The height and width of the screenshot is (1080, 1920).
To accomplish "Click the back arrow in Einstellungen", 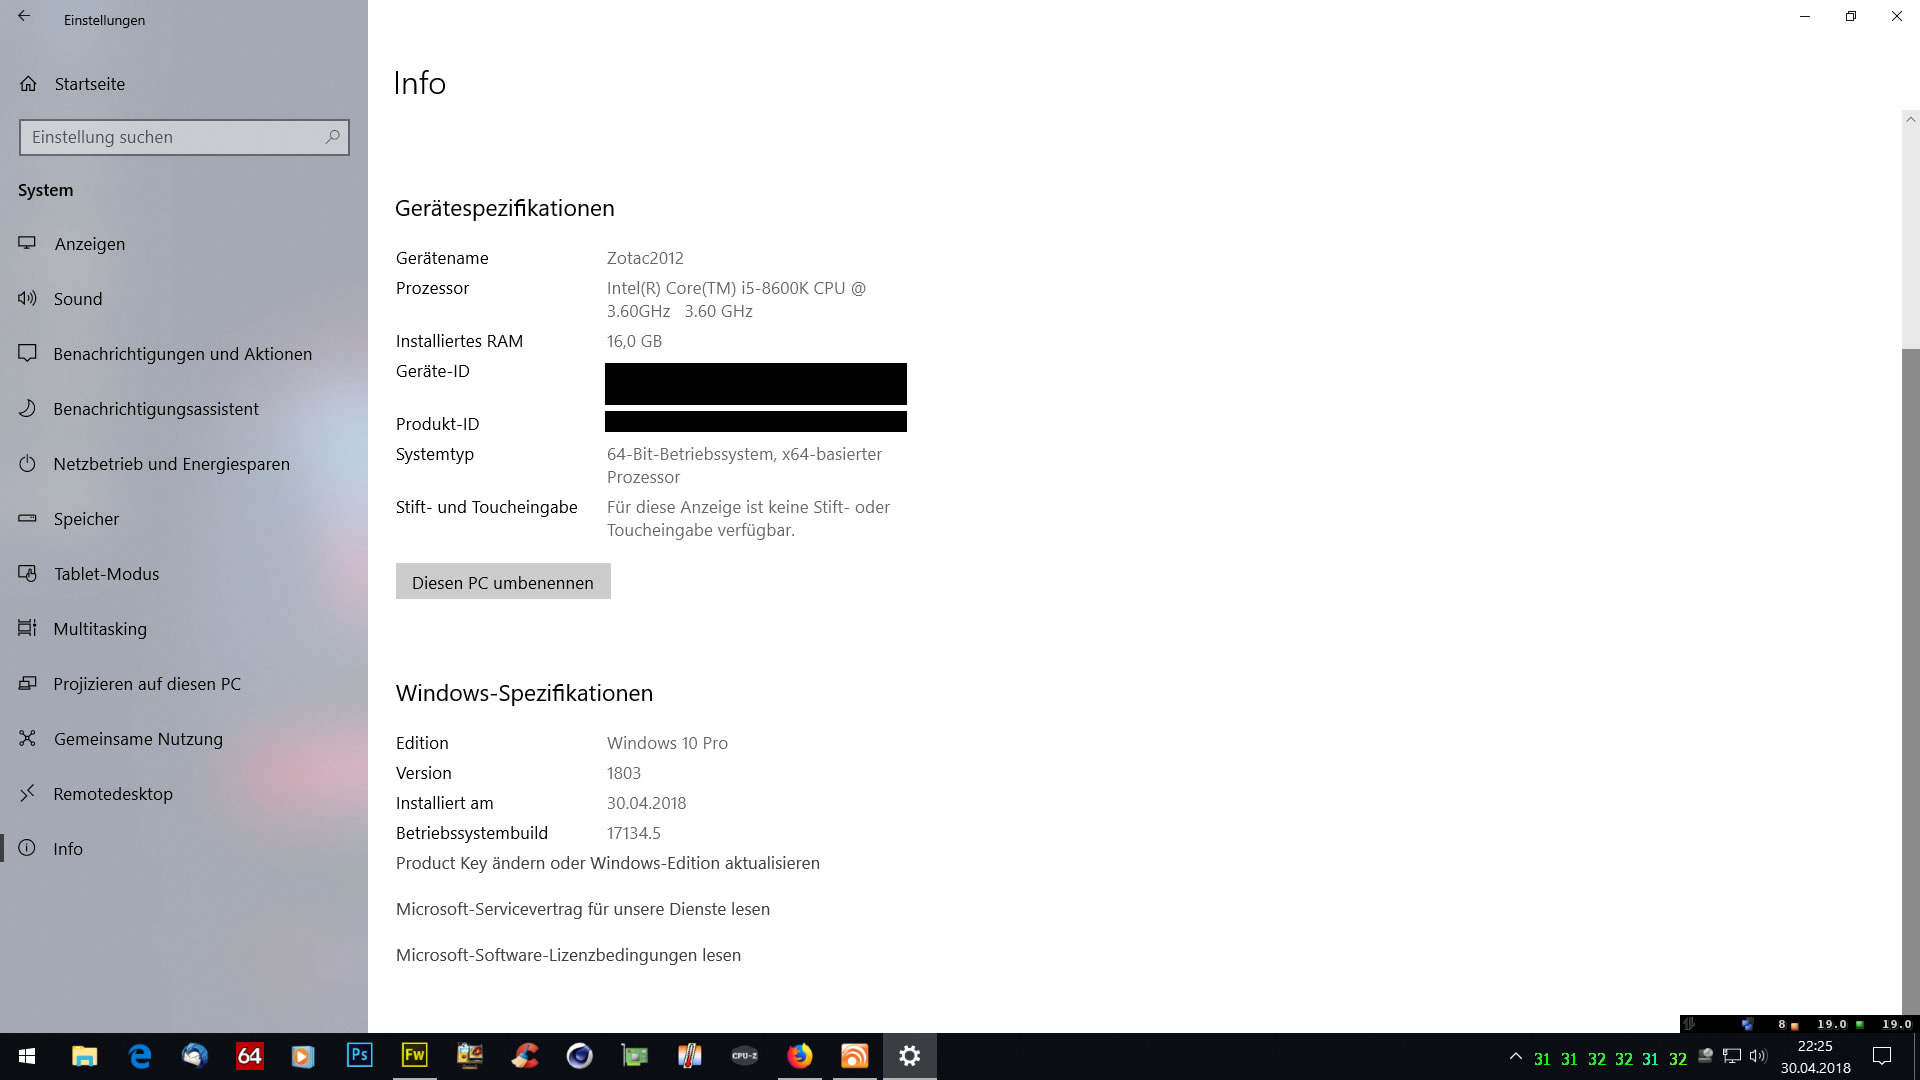I will 24,17.
